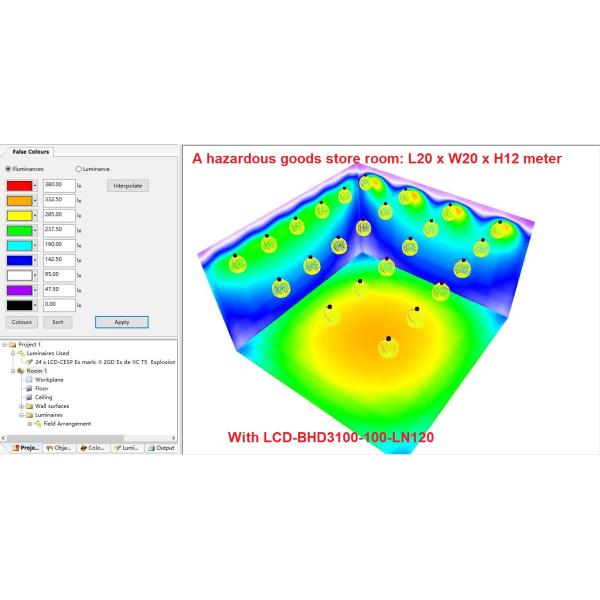Click the Field Arrangement icon
The width and height of the screenshot is (600, 600).
37,424
